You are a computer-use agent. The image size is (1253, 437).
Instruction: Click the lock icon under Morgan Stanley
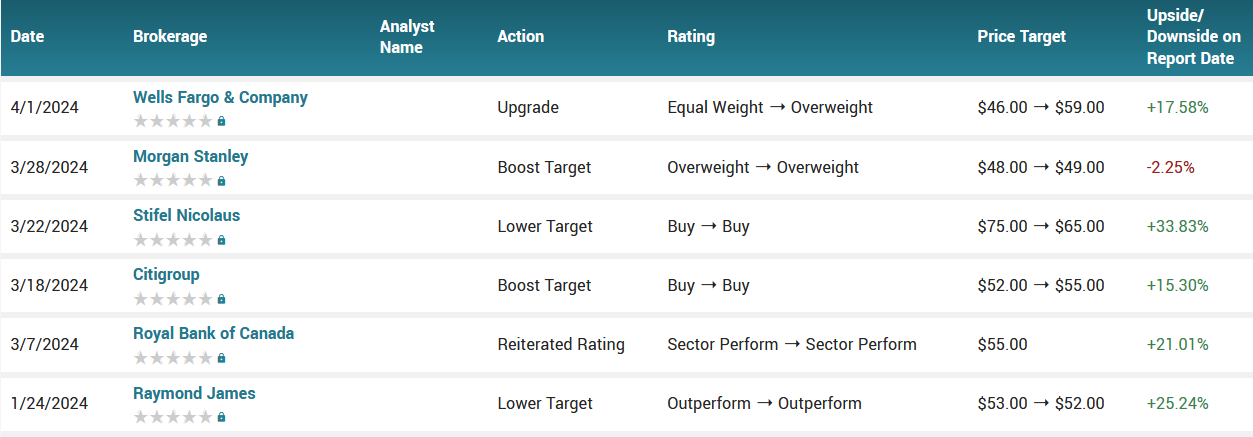coord(221,181)
